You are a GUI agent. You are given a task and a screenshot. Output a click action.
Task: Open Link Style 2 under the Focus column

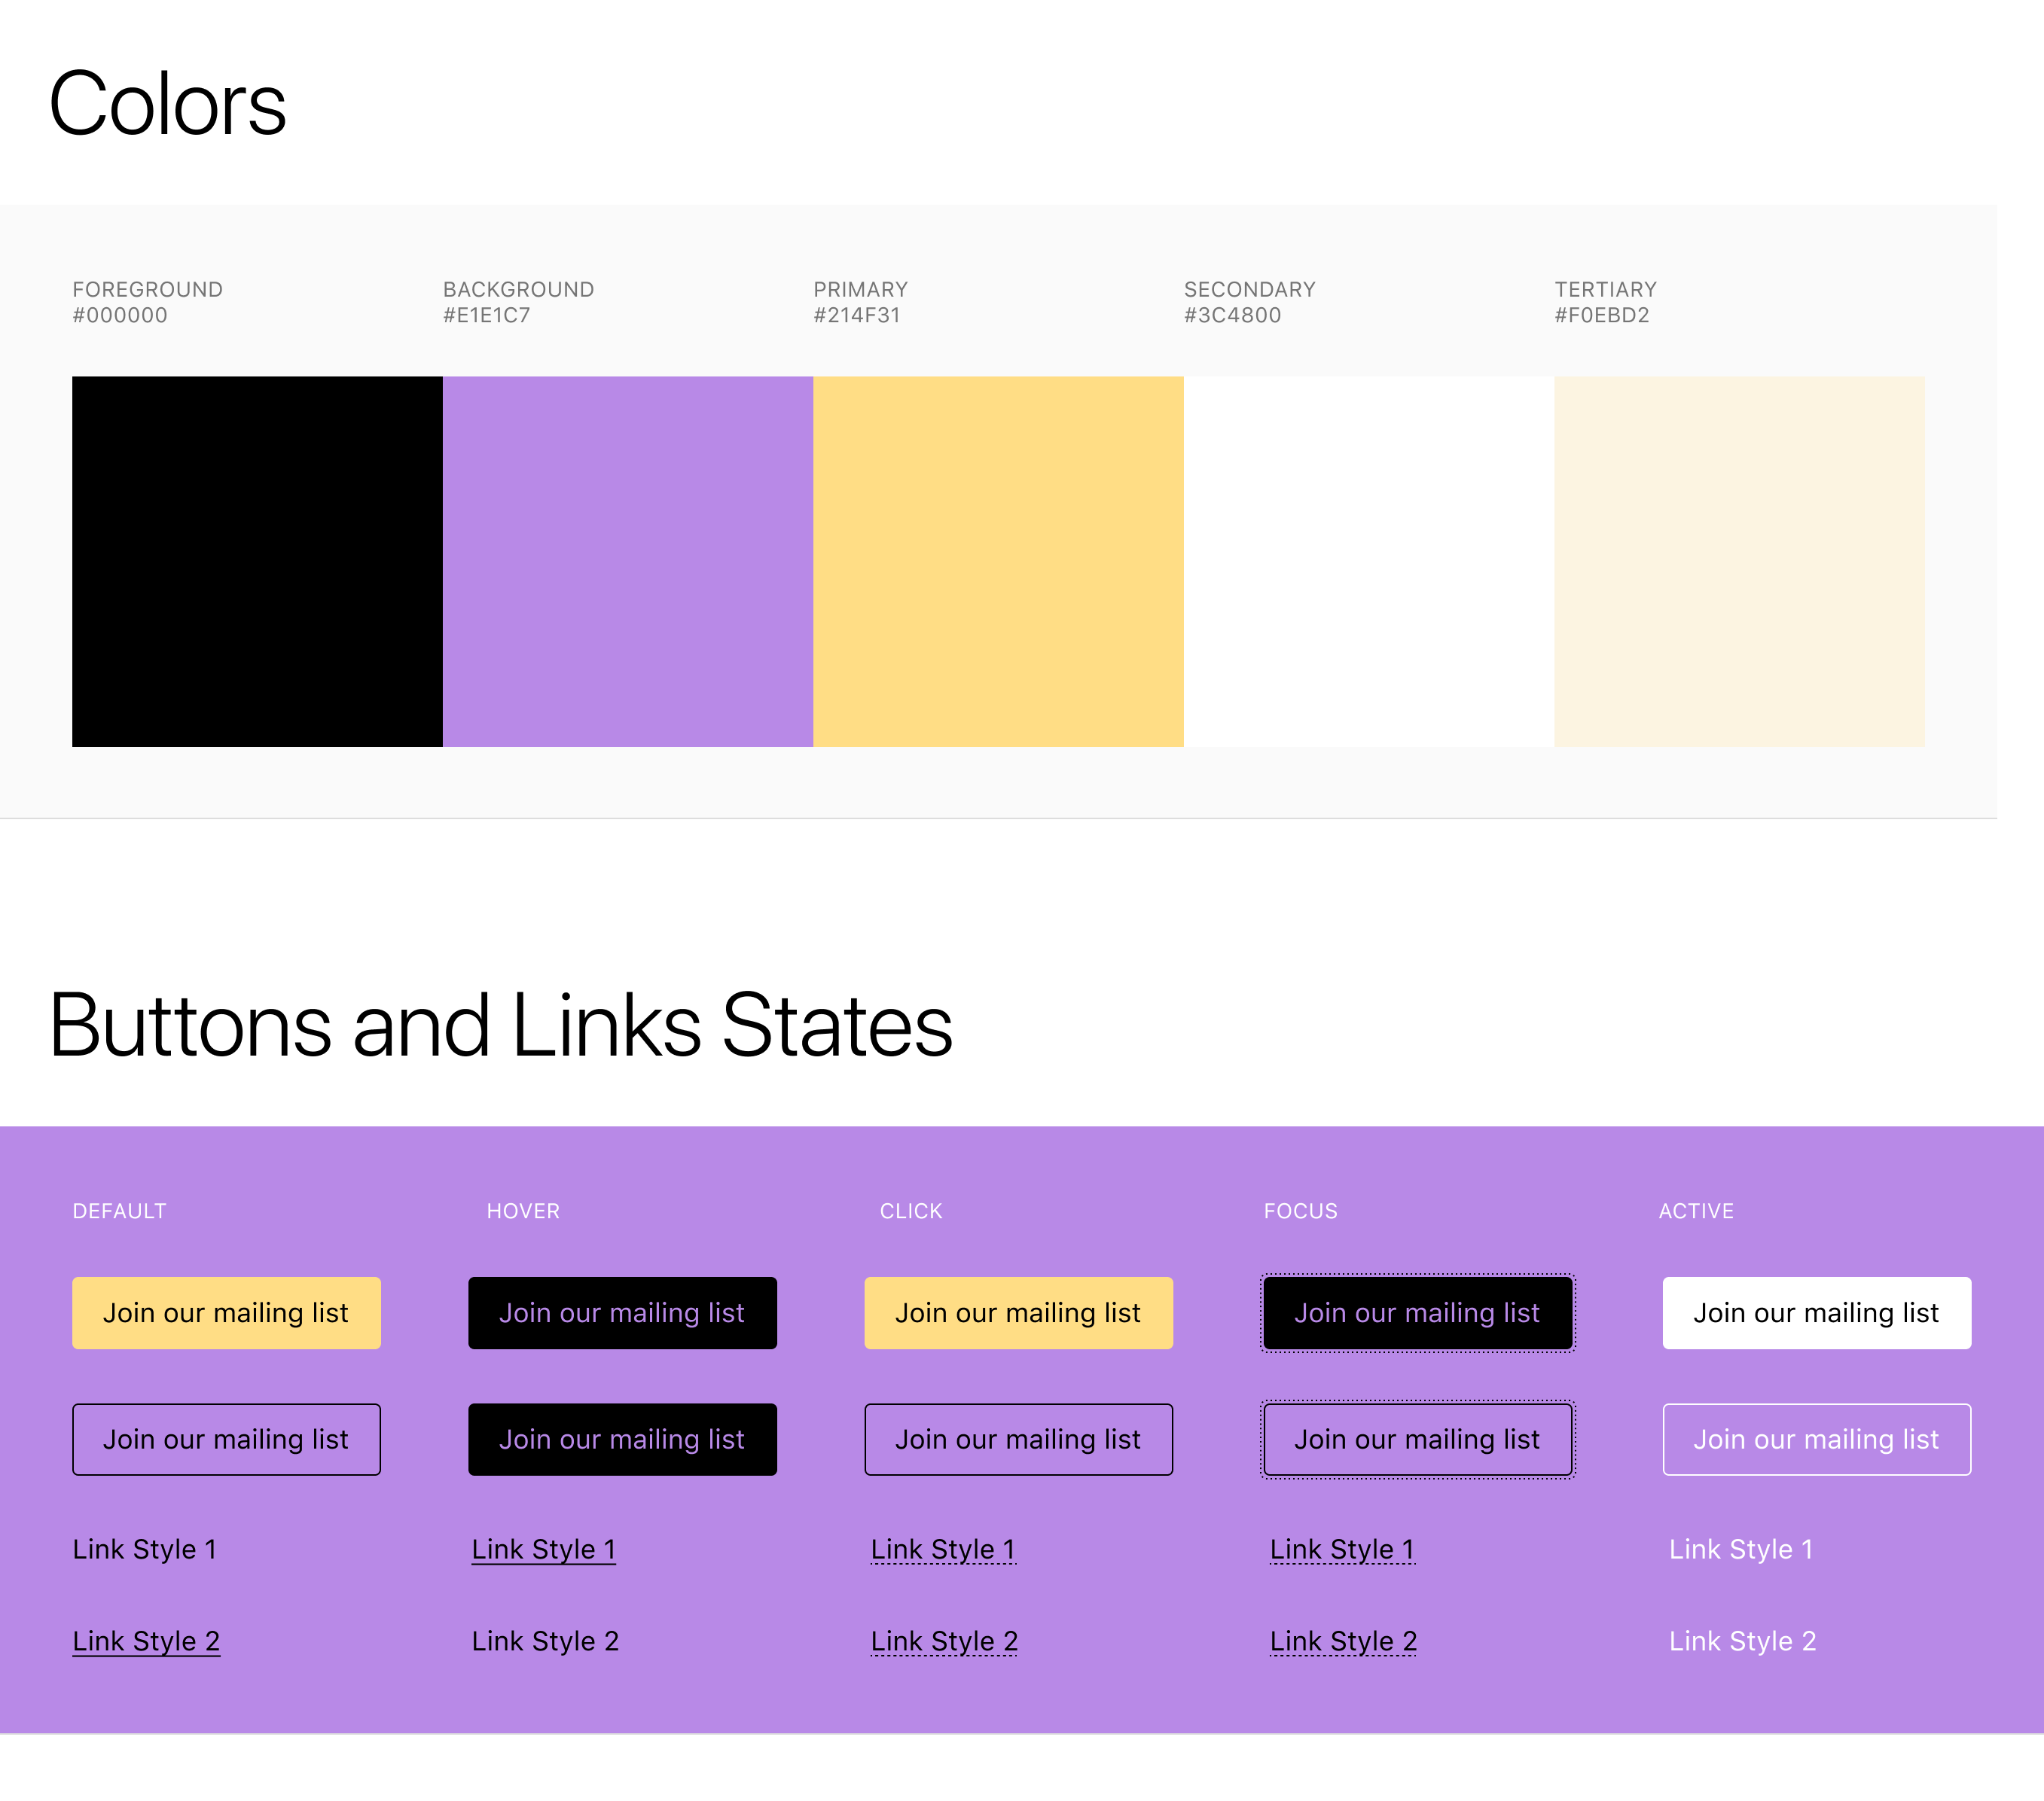click(x=1342, y=1640)
